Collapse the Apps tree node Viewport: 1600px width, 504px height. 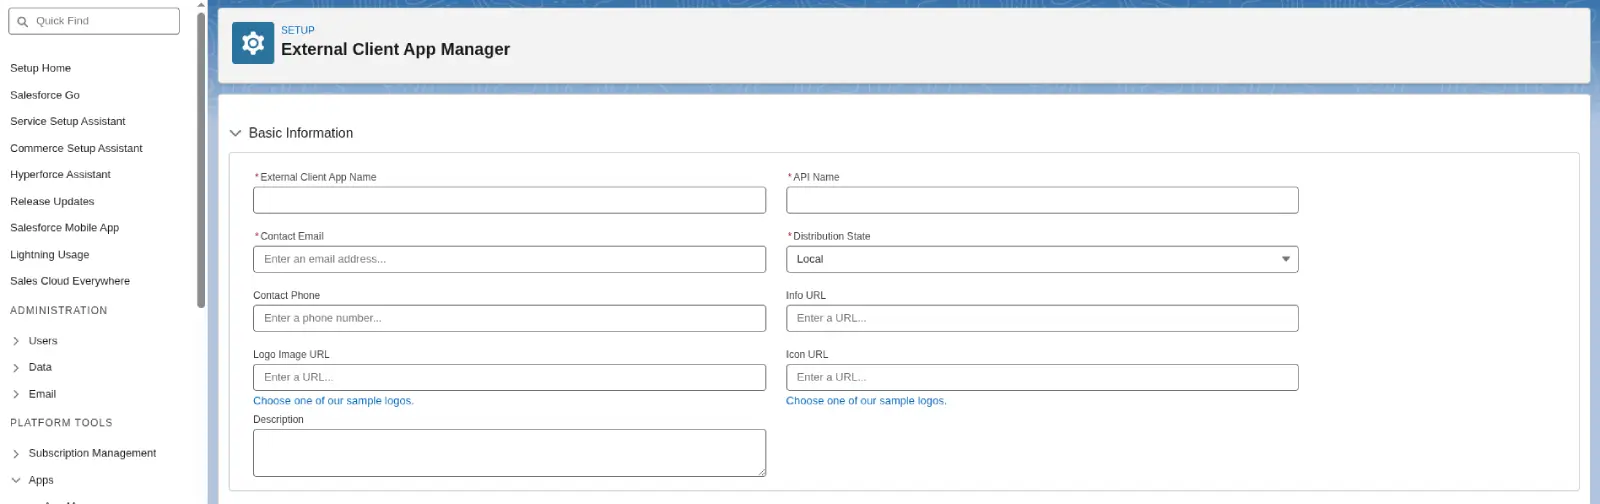click(16, 480)
